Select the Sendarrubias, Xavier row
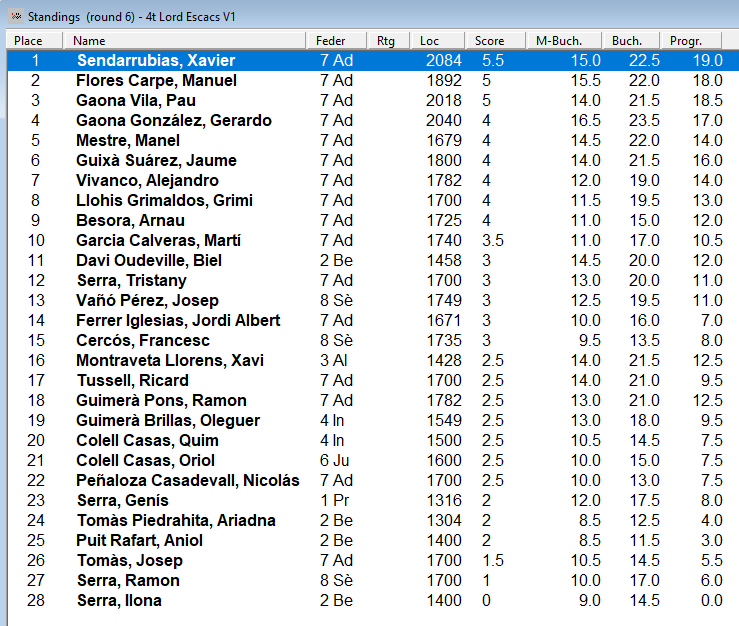Viewport: 739px width, 626px height. point(155,61)
